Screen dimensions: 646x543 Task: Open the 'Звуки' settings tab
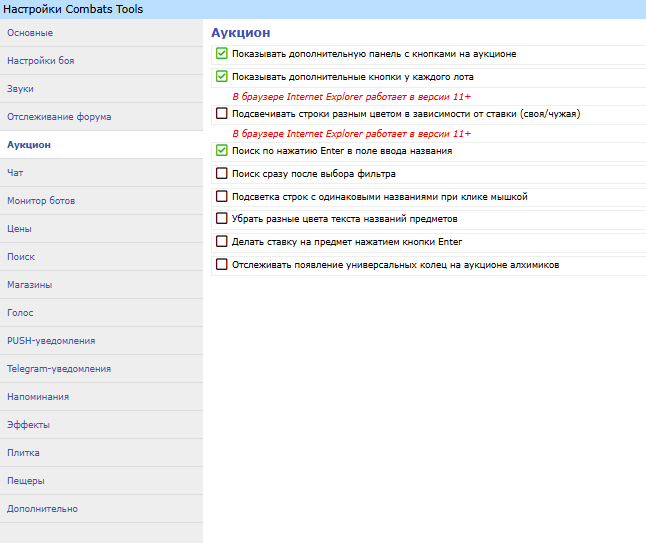(21, 89)
